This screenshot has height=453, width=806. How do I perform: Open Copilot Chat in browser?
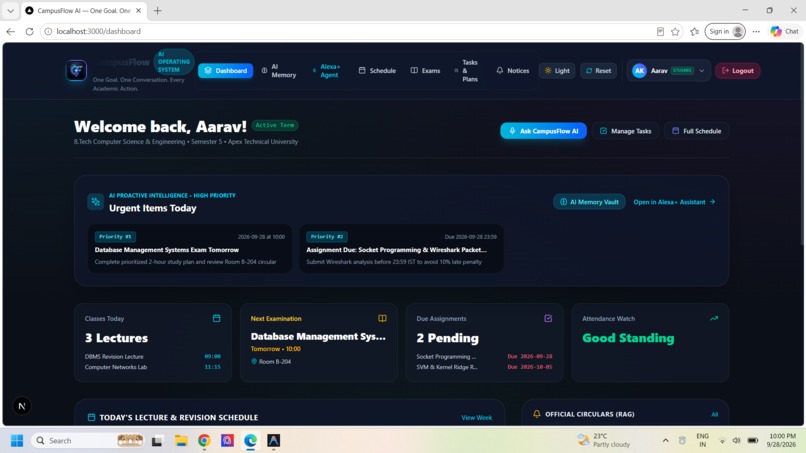[784, 31]
